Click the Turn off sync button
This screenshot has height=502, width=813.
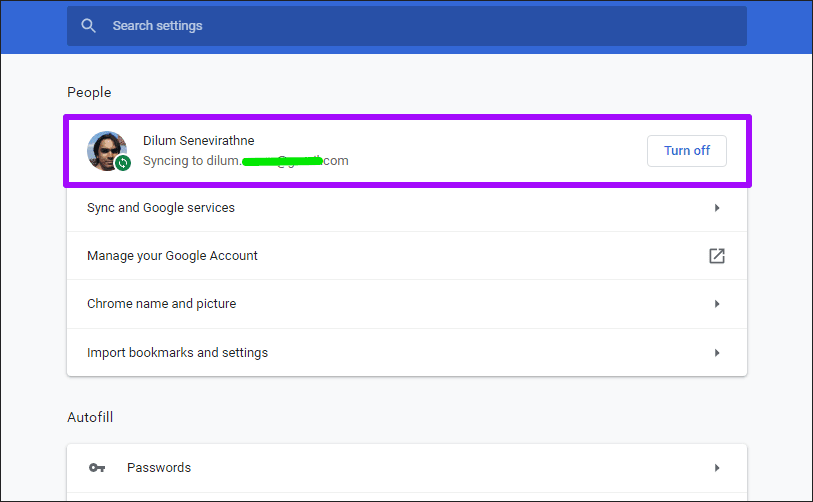(686, 151)
